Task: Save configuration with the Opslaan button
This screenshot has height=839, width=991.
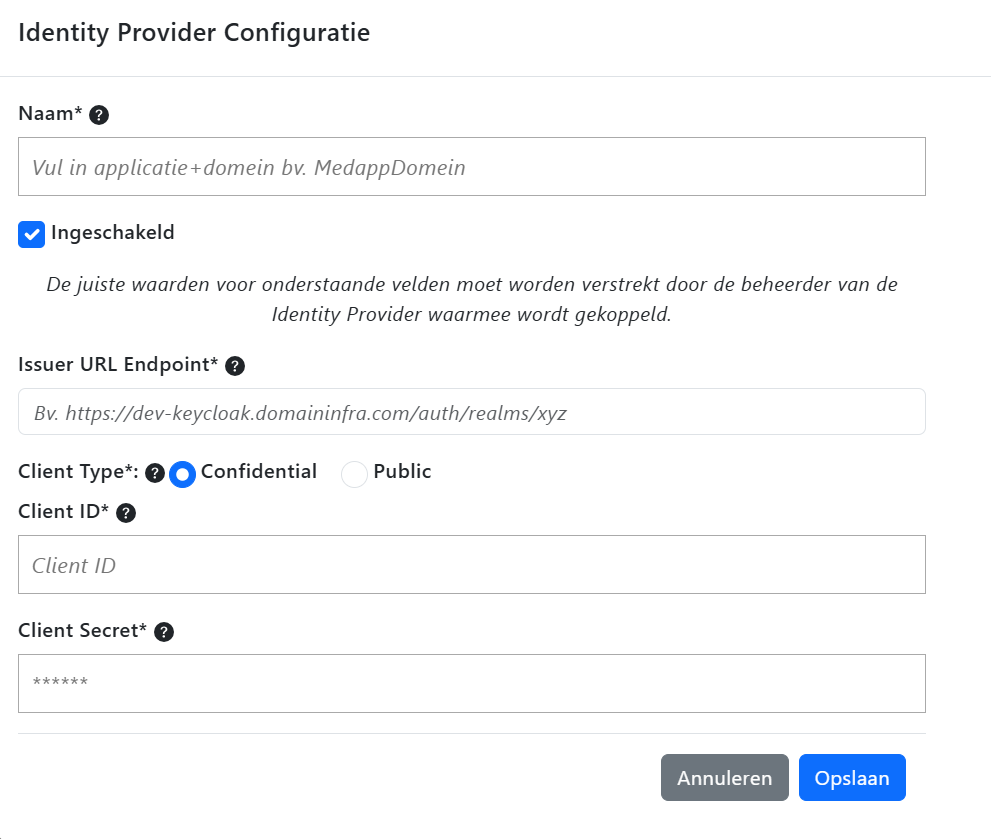Action: click(852, 778)
